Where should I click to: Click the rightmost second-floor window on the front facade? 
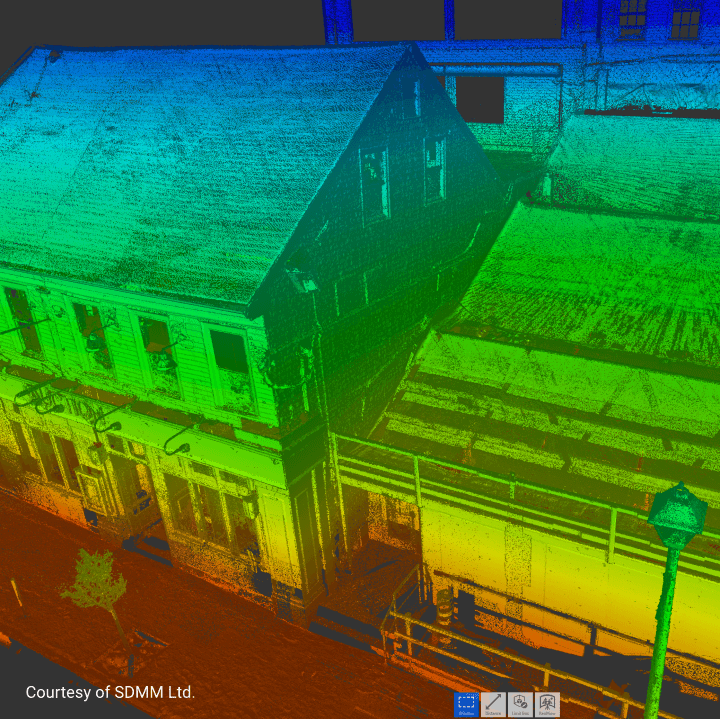229,353
